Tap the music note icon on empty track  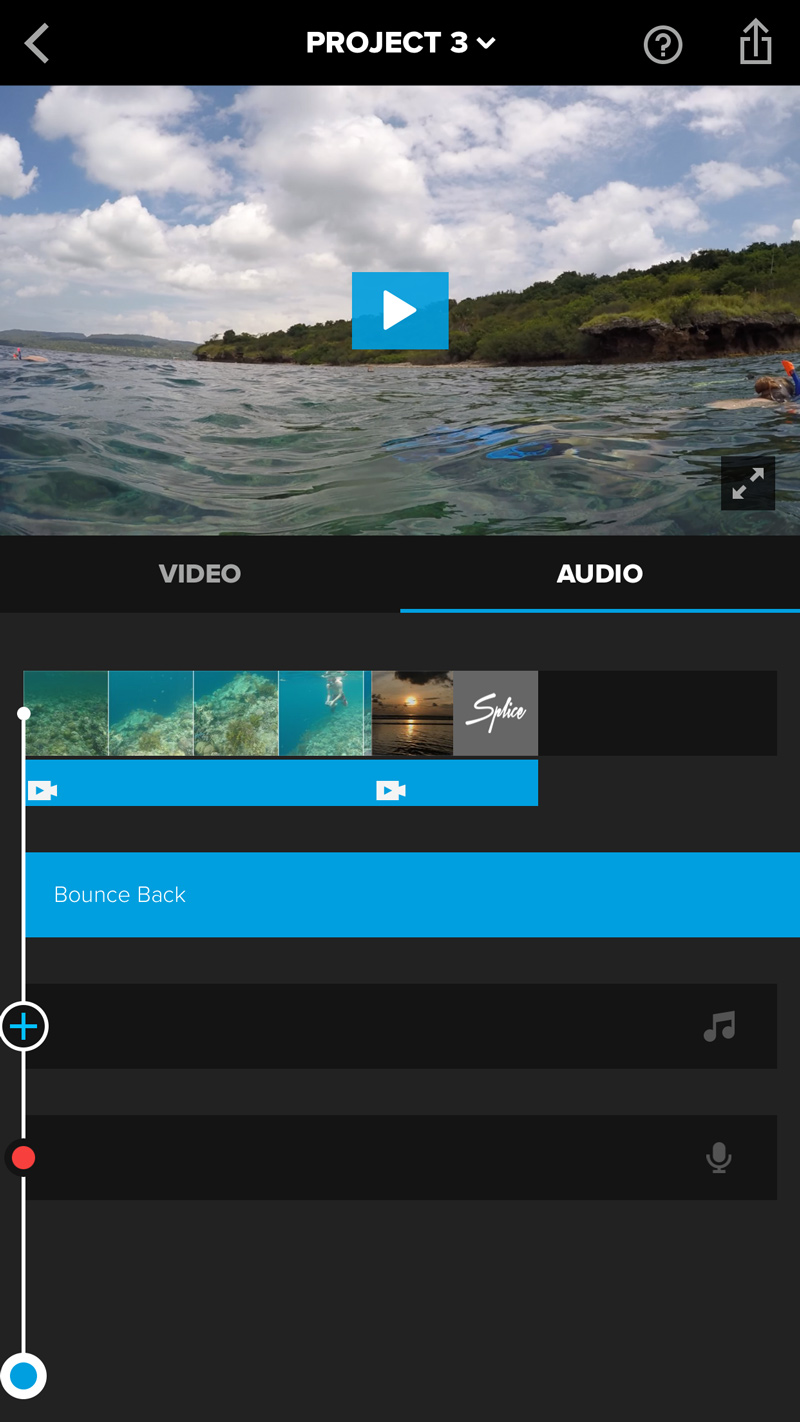pos(719,1026)
